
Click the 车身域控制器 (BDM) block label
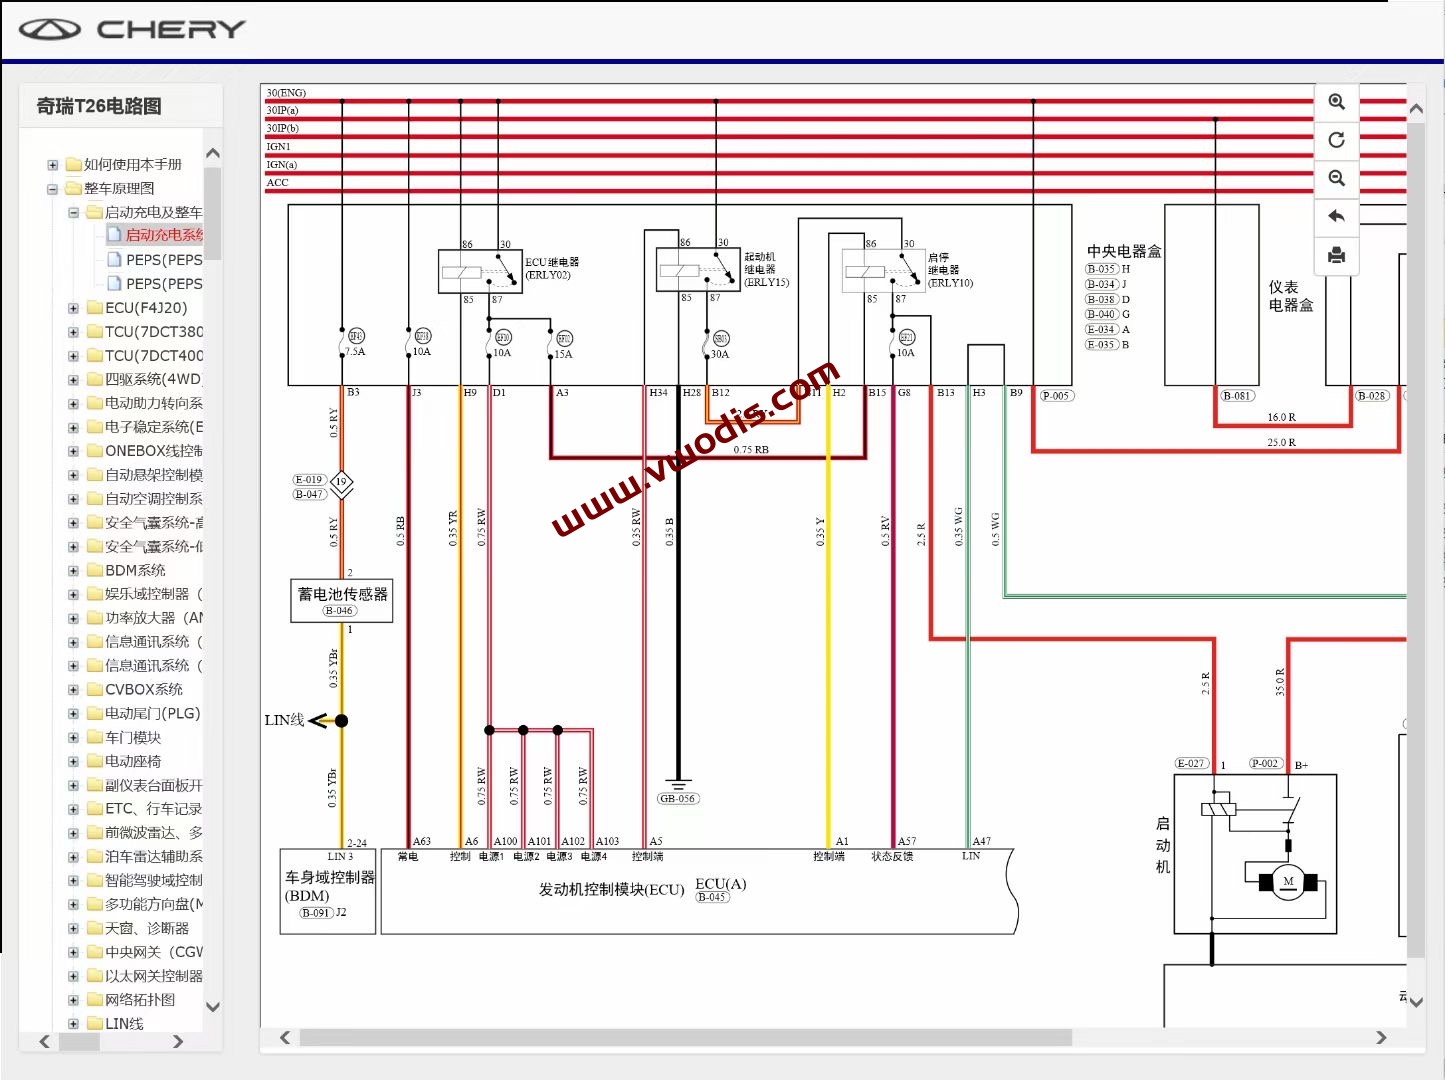pos(329,886)
